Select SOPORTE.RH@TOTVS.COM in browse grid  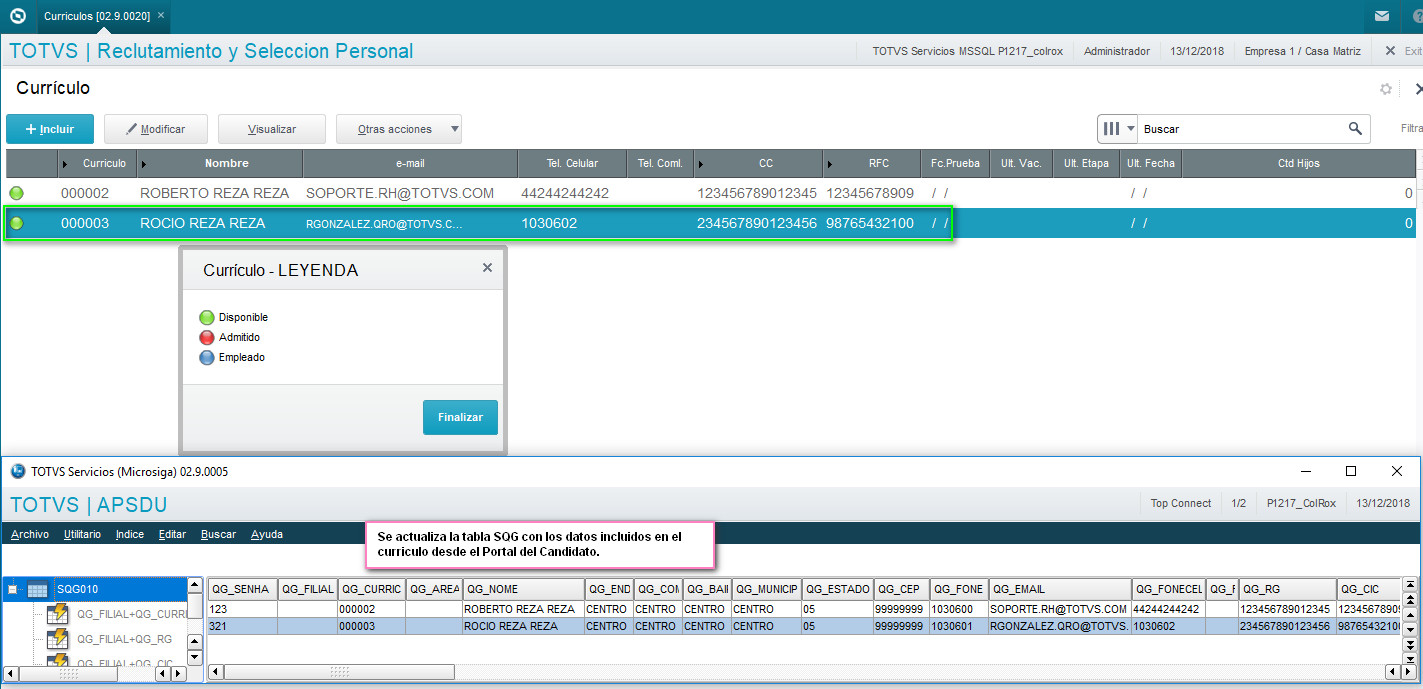pyautogui.click(x=400, y=193)
